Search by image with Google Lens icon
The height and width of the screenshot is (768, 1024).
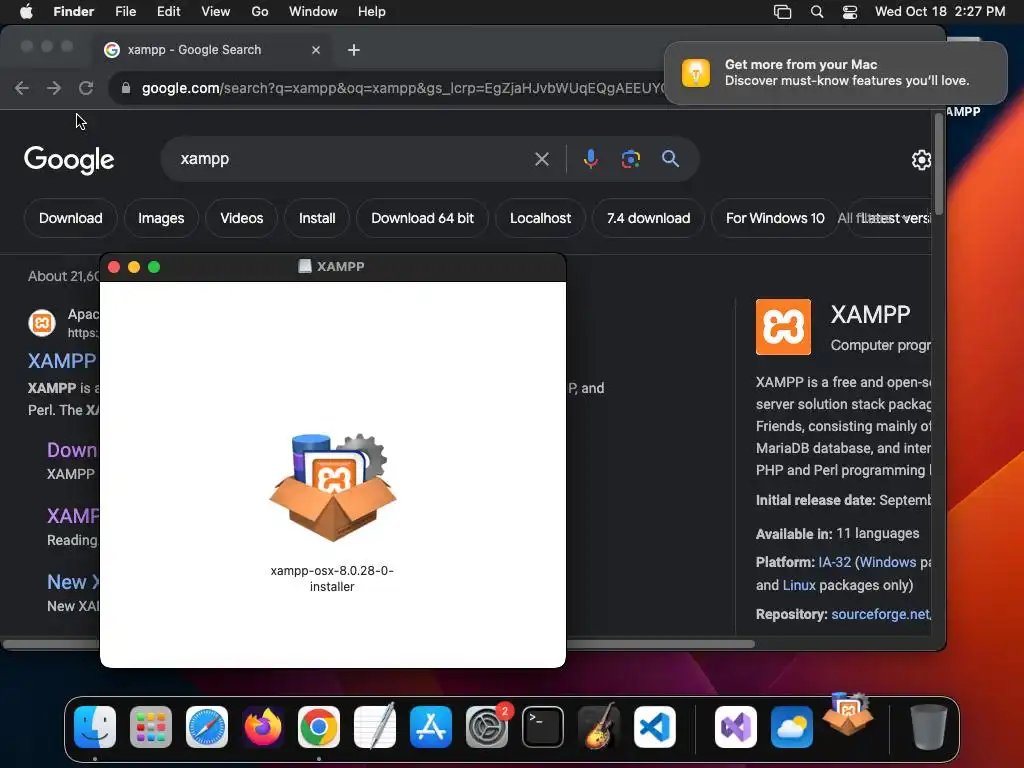630,159
